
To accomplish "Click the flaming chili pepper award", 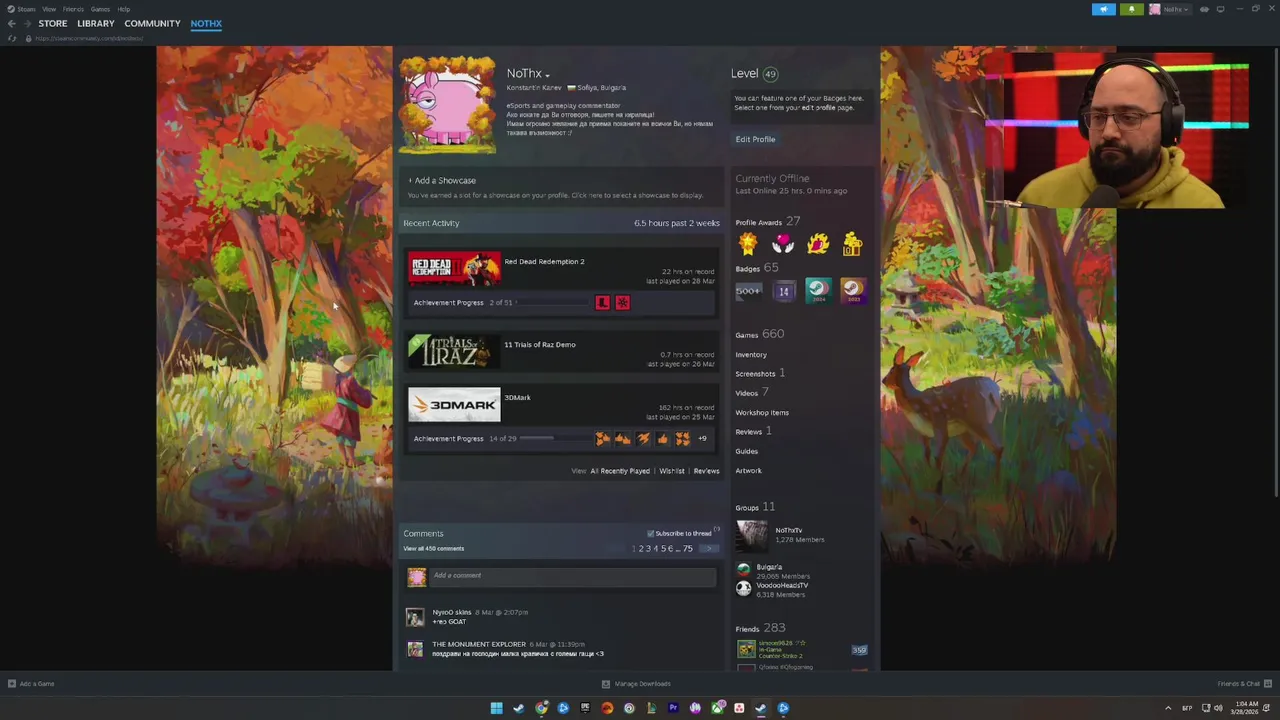I will point(818,243).
